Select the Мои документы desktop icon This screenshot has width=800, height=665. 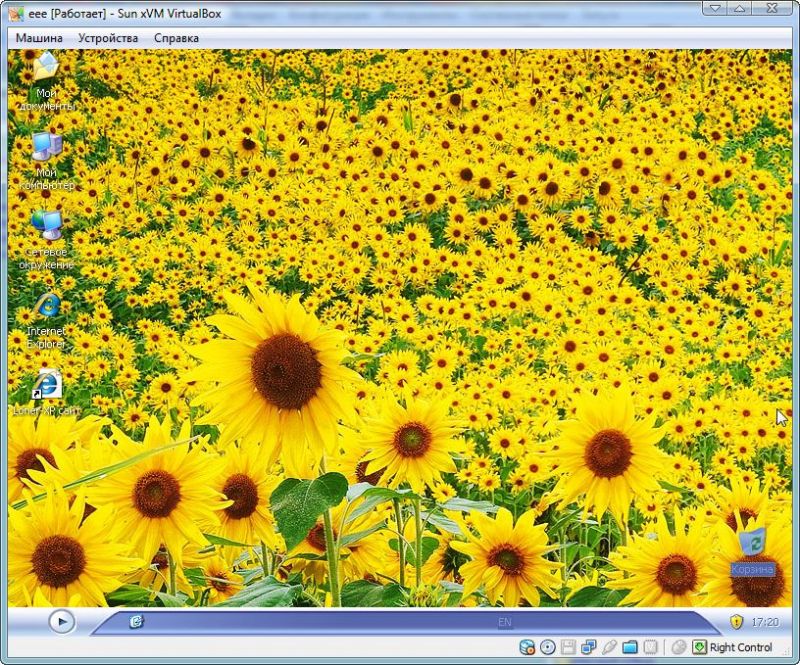tap(46, 68)
